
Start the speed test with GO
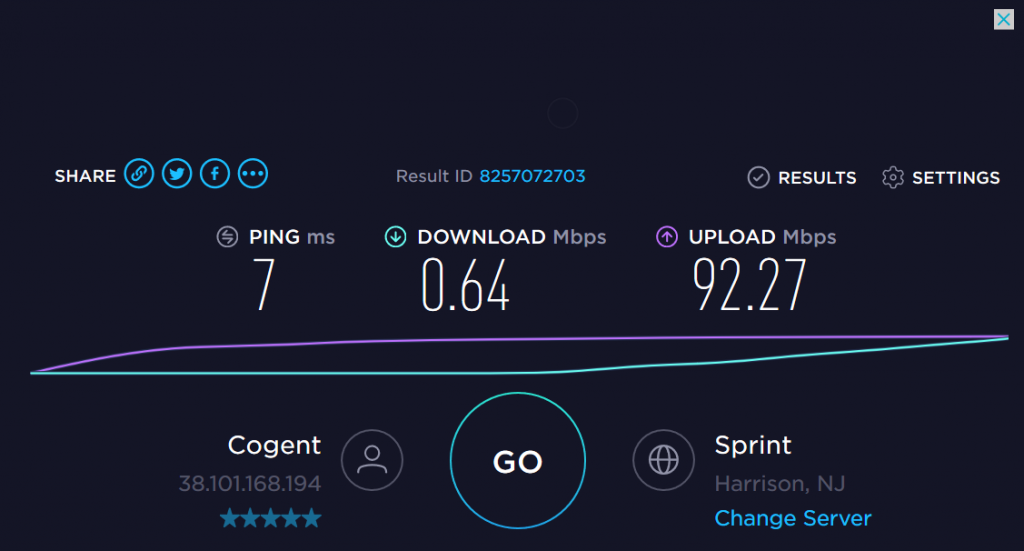click(x=518, y=460)
